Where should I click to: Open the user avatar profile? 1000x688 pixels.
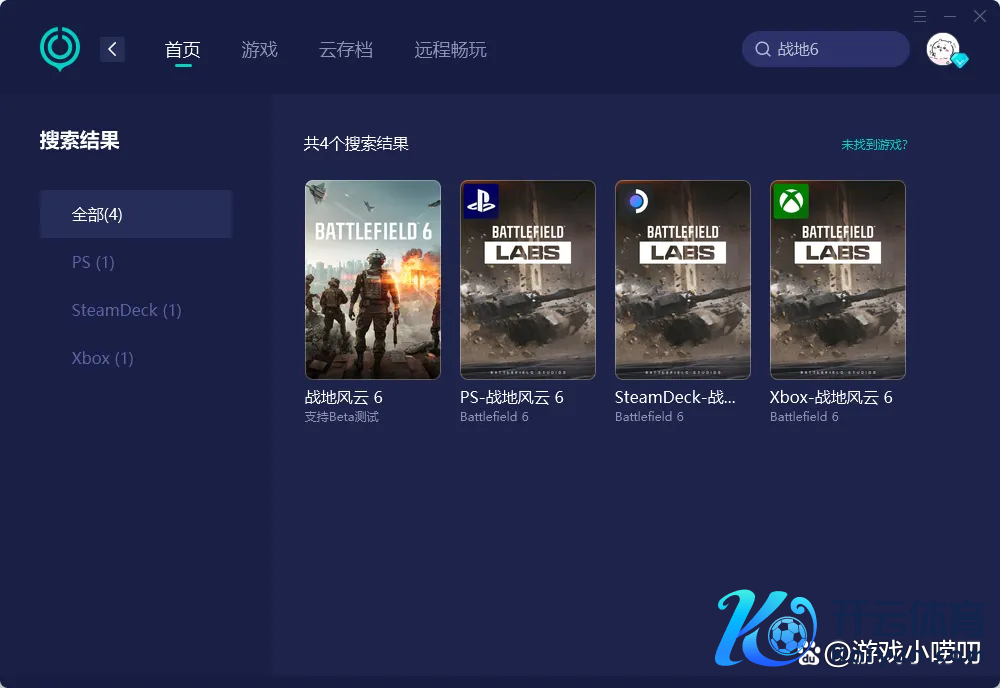(x=942, y=49)
